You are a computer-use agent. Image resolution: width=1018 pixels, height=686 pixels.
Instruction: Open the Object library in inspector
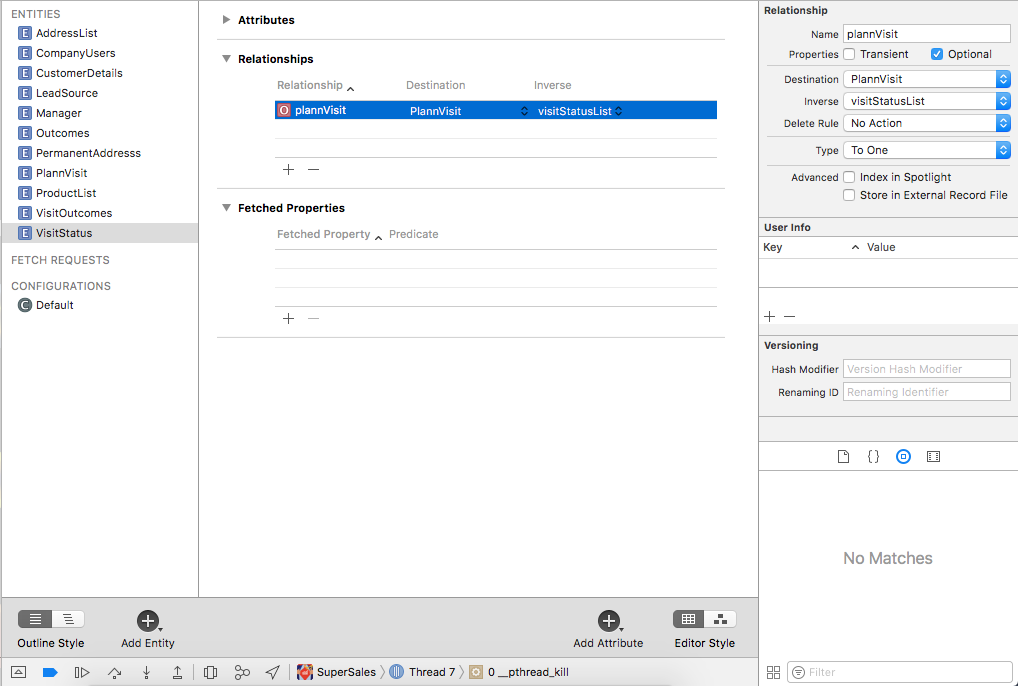point(903,456)
